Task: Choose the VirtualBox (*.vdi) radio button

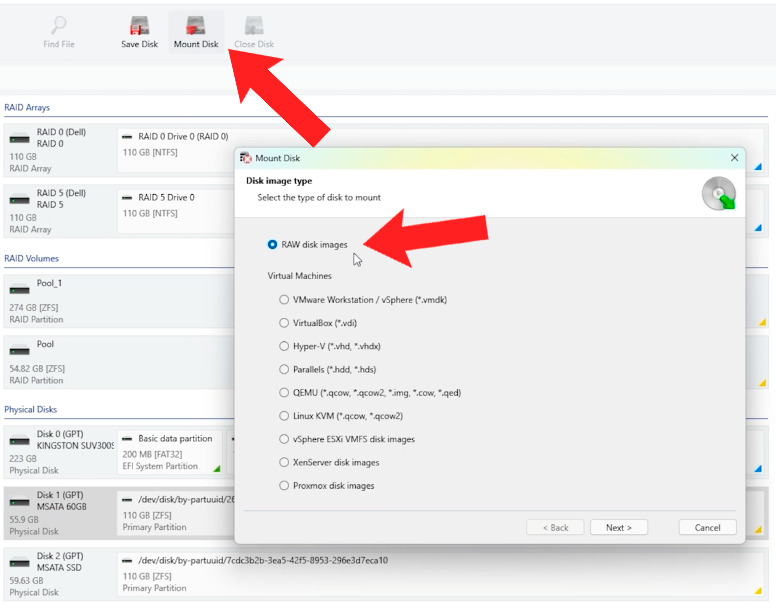Action: click(x=284, y=323)
